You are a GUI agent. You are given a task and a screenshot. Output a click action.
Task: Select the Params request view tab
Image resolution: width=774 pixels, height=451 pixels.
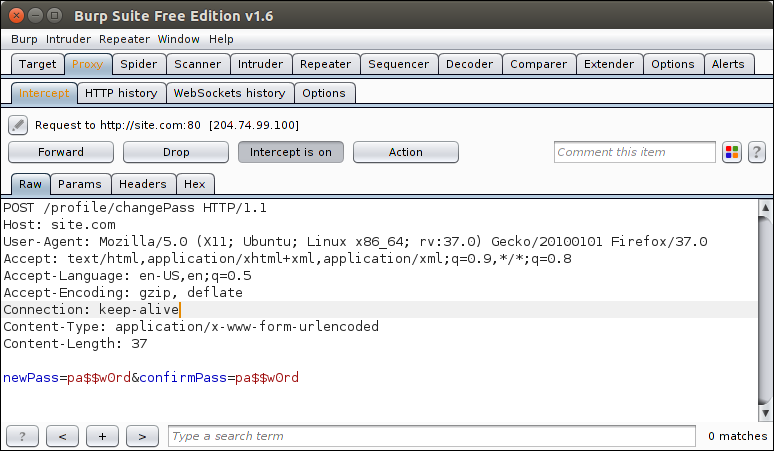point(80,184)
